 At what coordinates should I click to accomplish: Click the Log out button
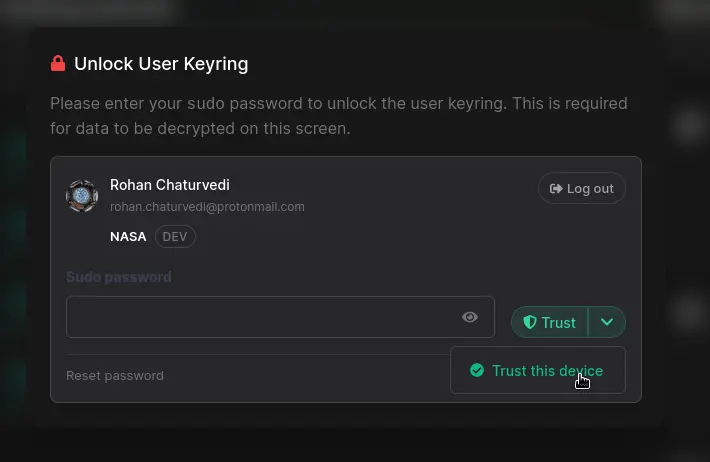(582, 188)
